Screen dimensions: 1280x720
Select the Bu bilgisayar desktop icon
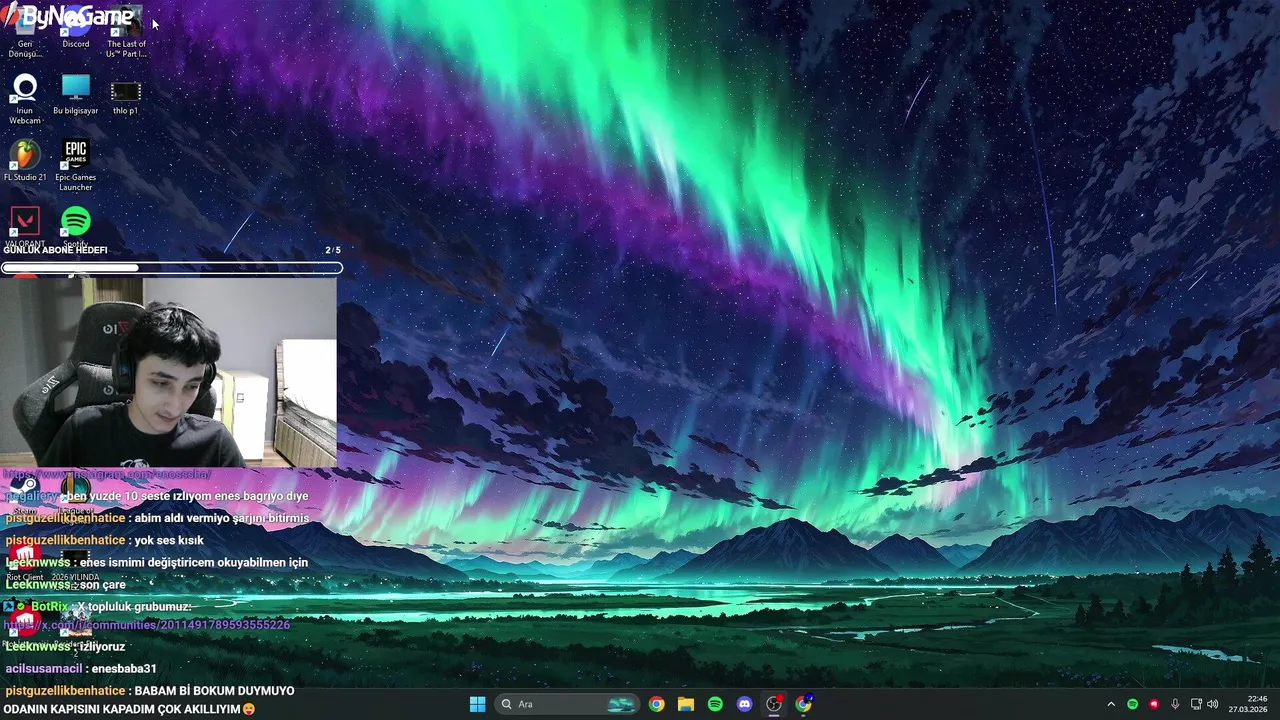[76, 94]
